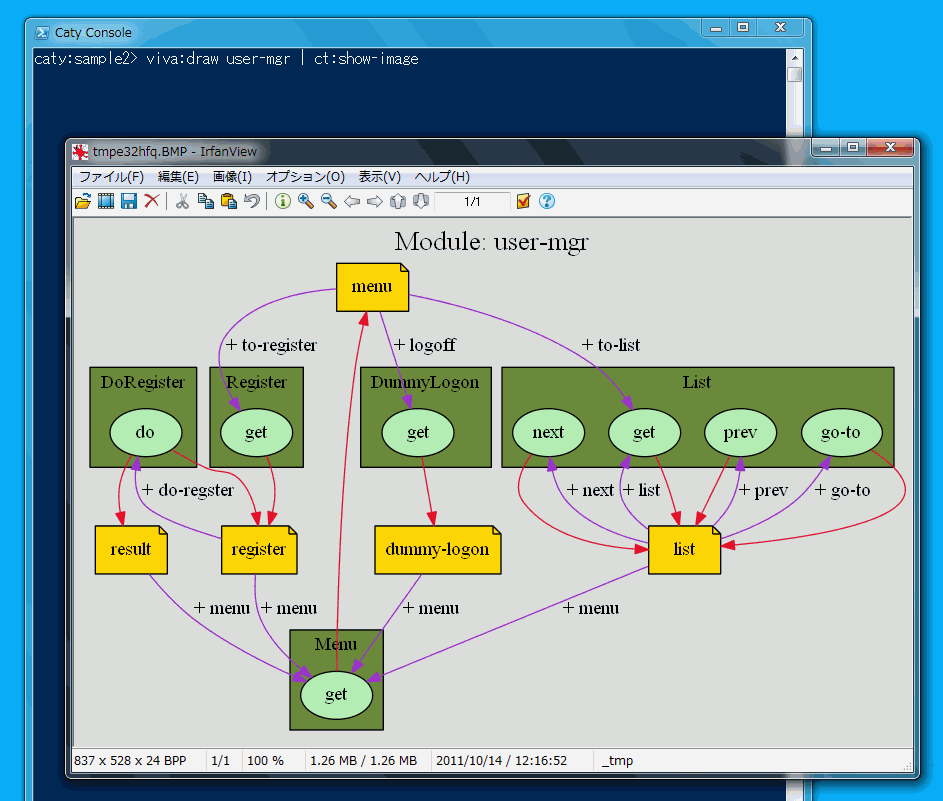Image resolution: width=943 pixels, height=801 pixels.
Task: Click the Copy icon in toolbar
Action: coord(205,202)
